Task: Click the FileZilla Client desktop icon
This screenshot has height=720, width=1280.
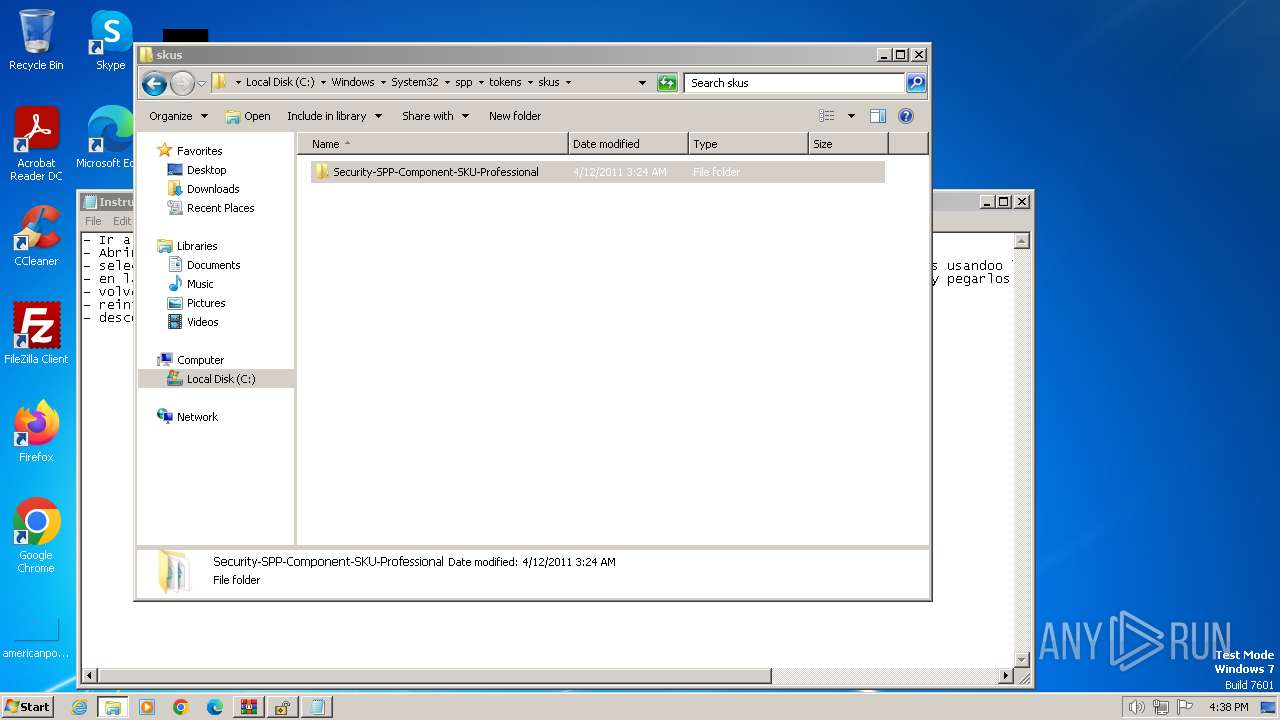Action: pyautogui.click(x=36, y=333)
